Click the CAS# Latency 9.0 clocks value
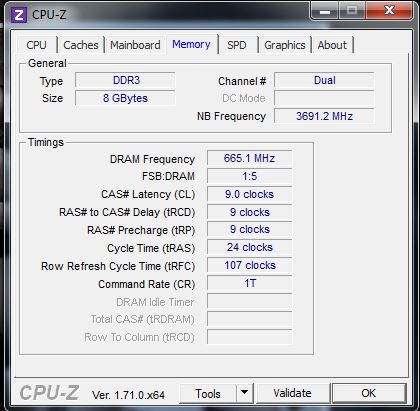Viewport: 420px width, 411px height. (x=249, y=194)
